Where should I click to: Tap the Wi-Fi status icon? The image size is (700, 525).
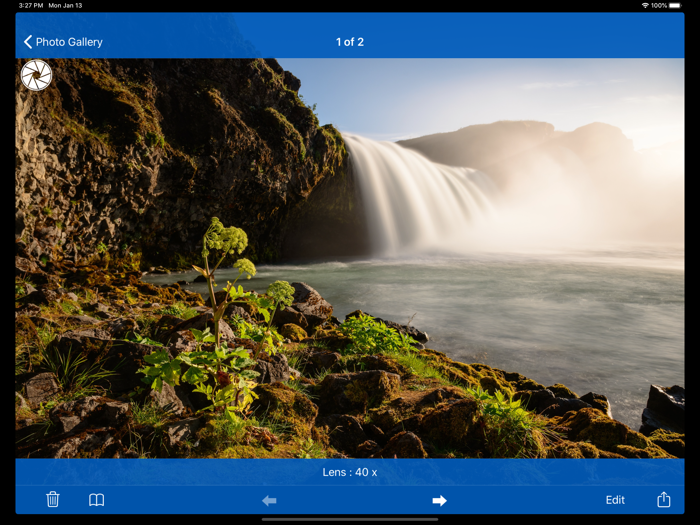click(645, 5)
